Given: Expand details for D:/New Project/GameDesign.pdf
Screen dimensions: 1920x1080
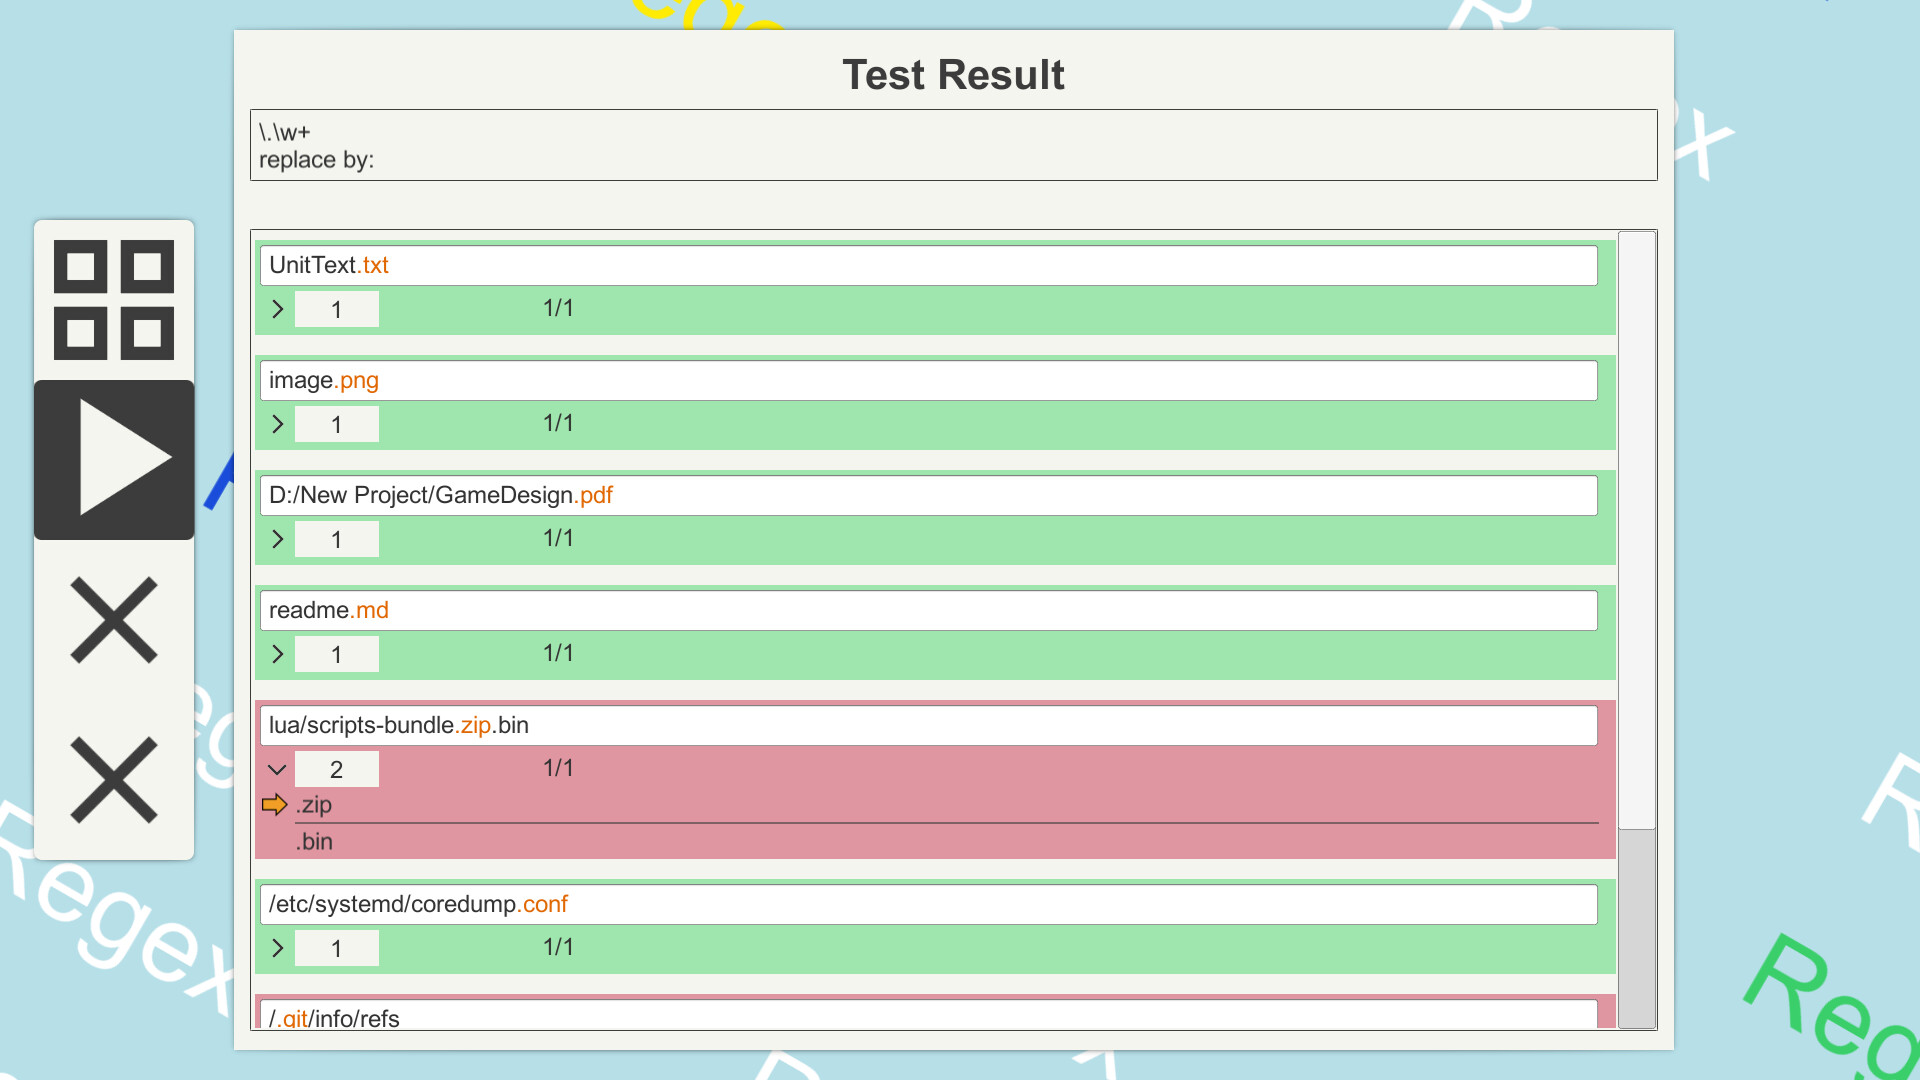Looking at the screenshot, I should pyautogui.click(x=277, y=538).
